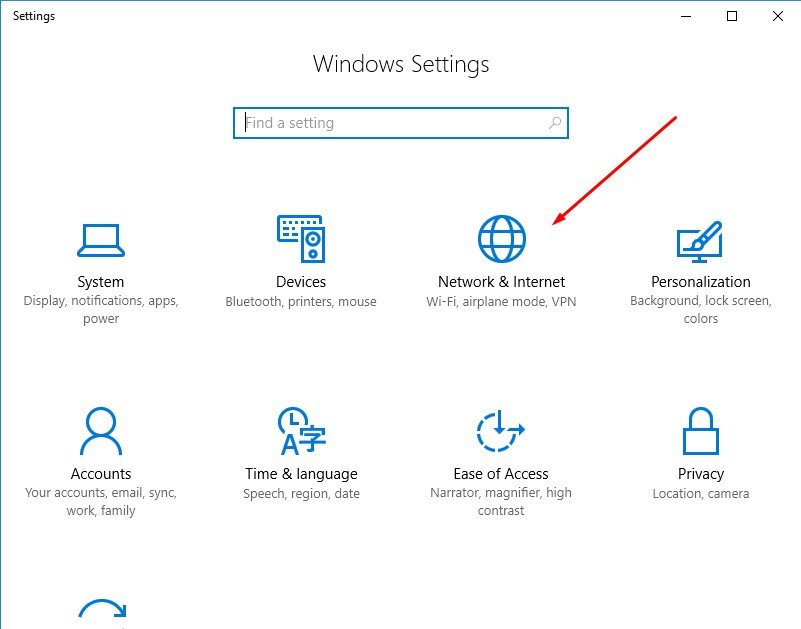Select the Wi-Fi, airplane mode, VPN text
The image size is (801, 629).
pos(500,299)
